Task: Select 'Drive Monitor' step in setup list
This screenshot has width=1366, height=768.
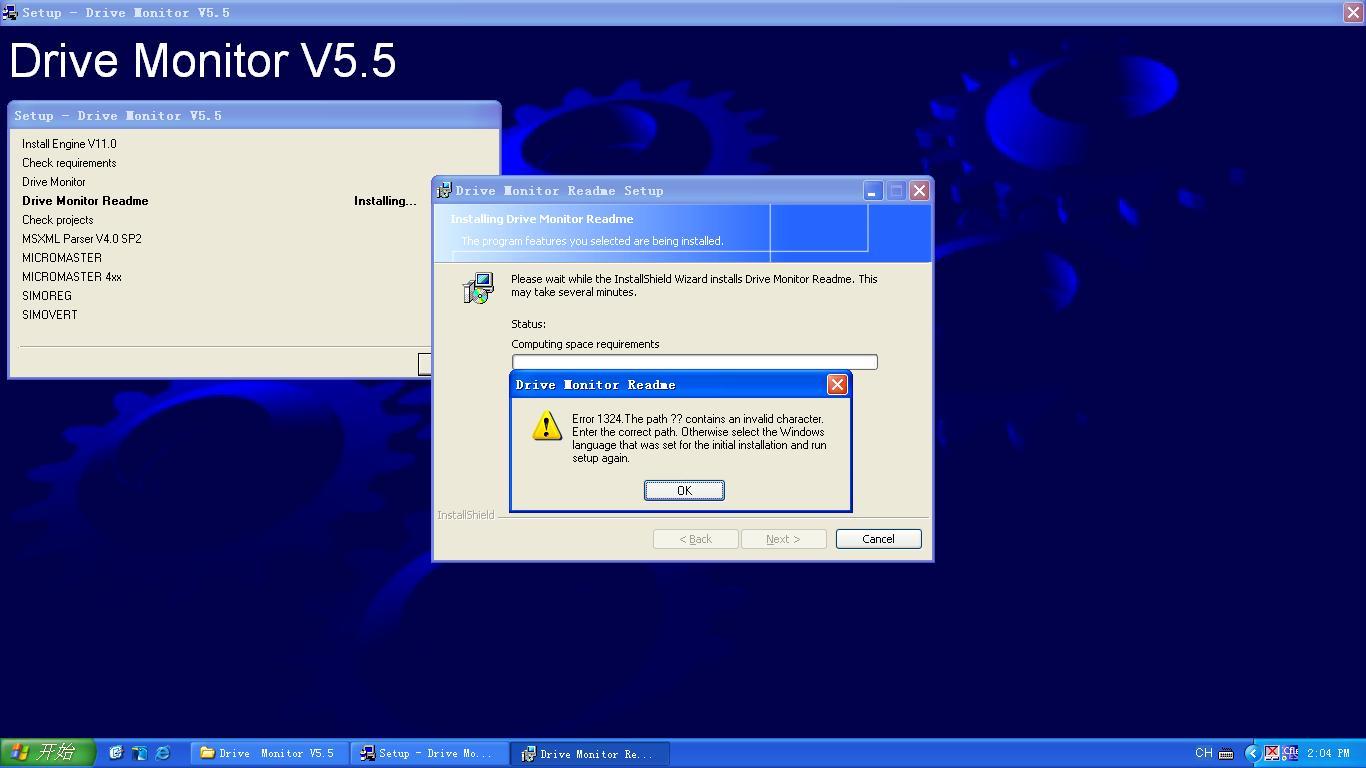Action: [54, 182]
